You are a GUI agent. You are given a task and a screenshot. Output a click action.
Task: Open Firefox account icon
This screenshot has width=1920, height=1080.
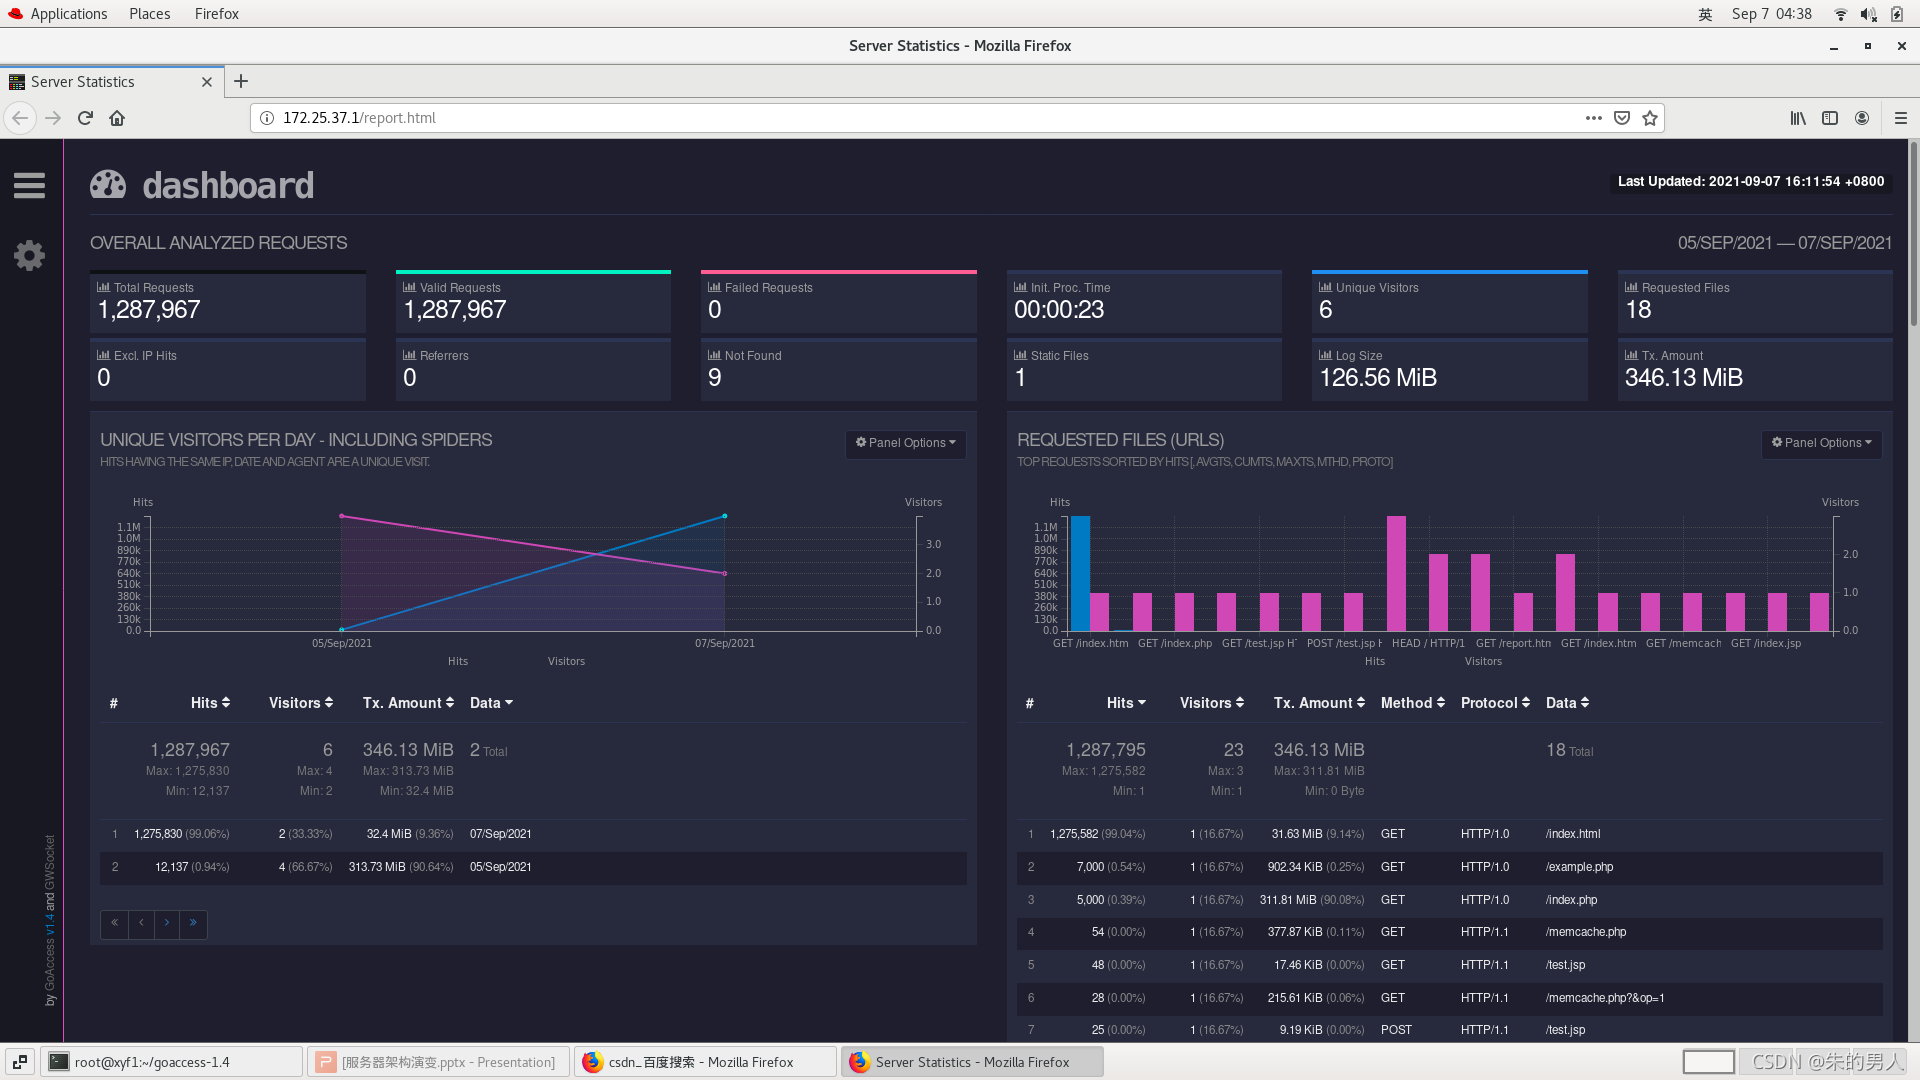pyautogui.click(x=1862, y=118)
